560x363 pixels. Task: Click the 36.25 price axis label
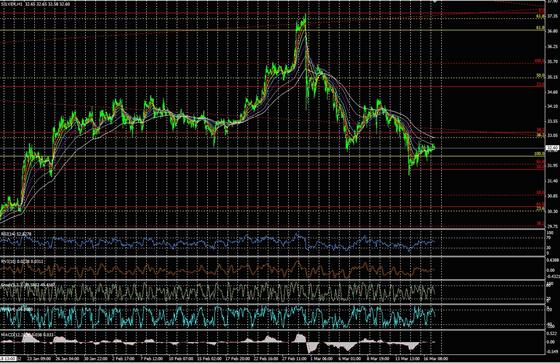552,46
